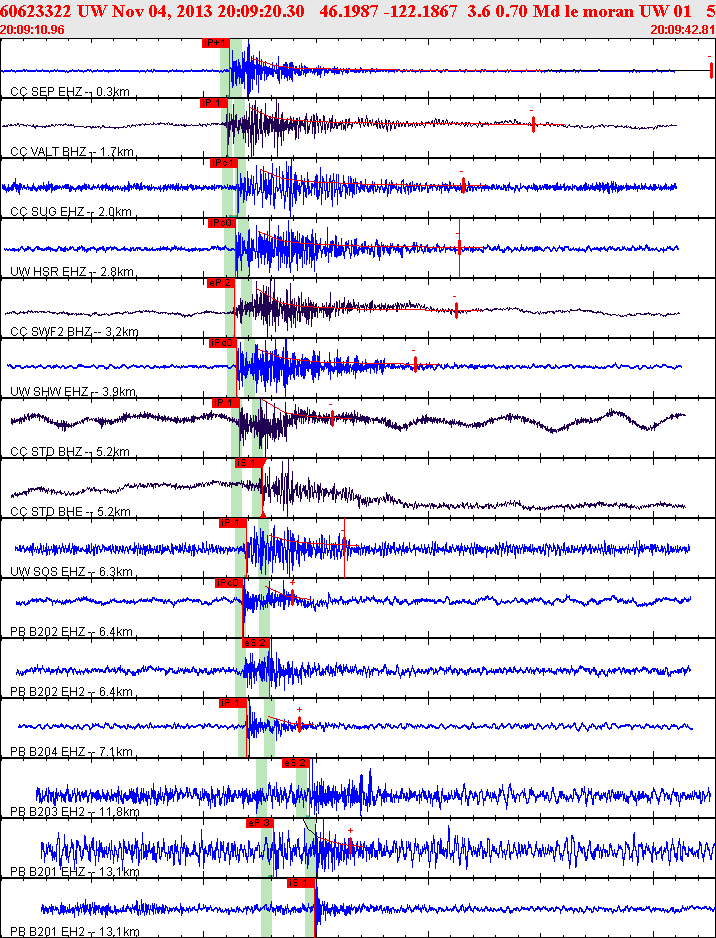This screenshot has height=938, width=716.
Task: Click the station label 'UW SHW EHZ -- 3.9km'
Action: [x=73, y=392]
